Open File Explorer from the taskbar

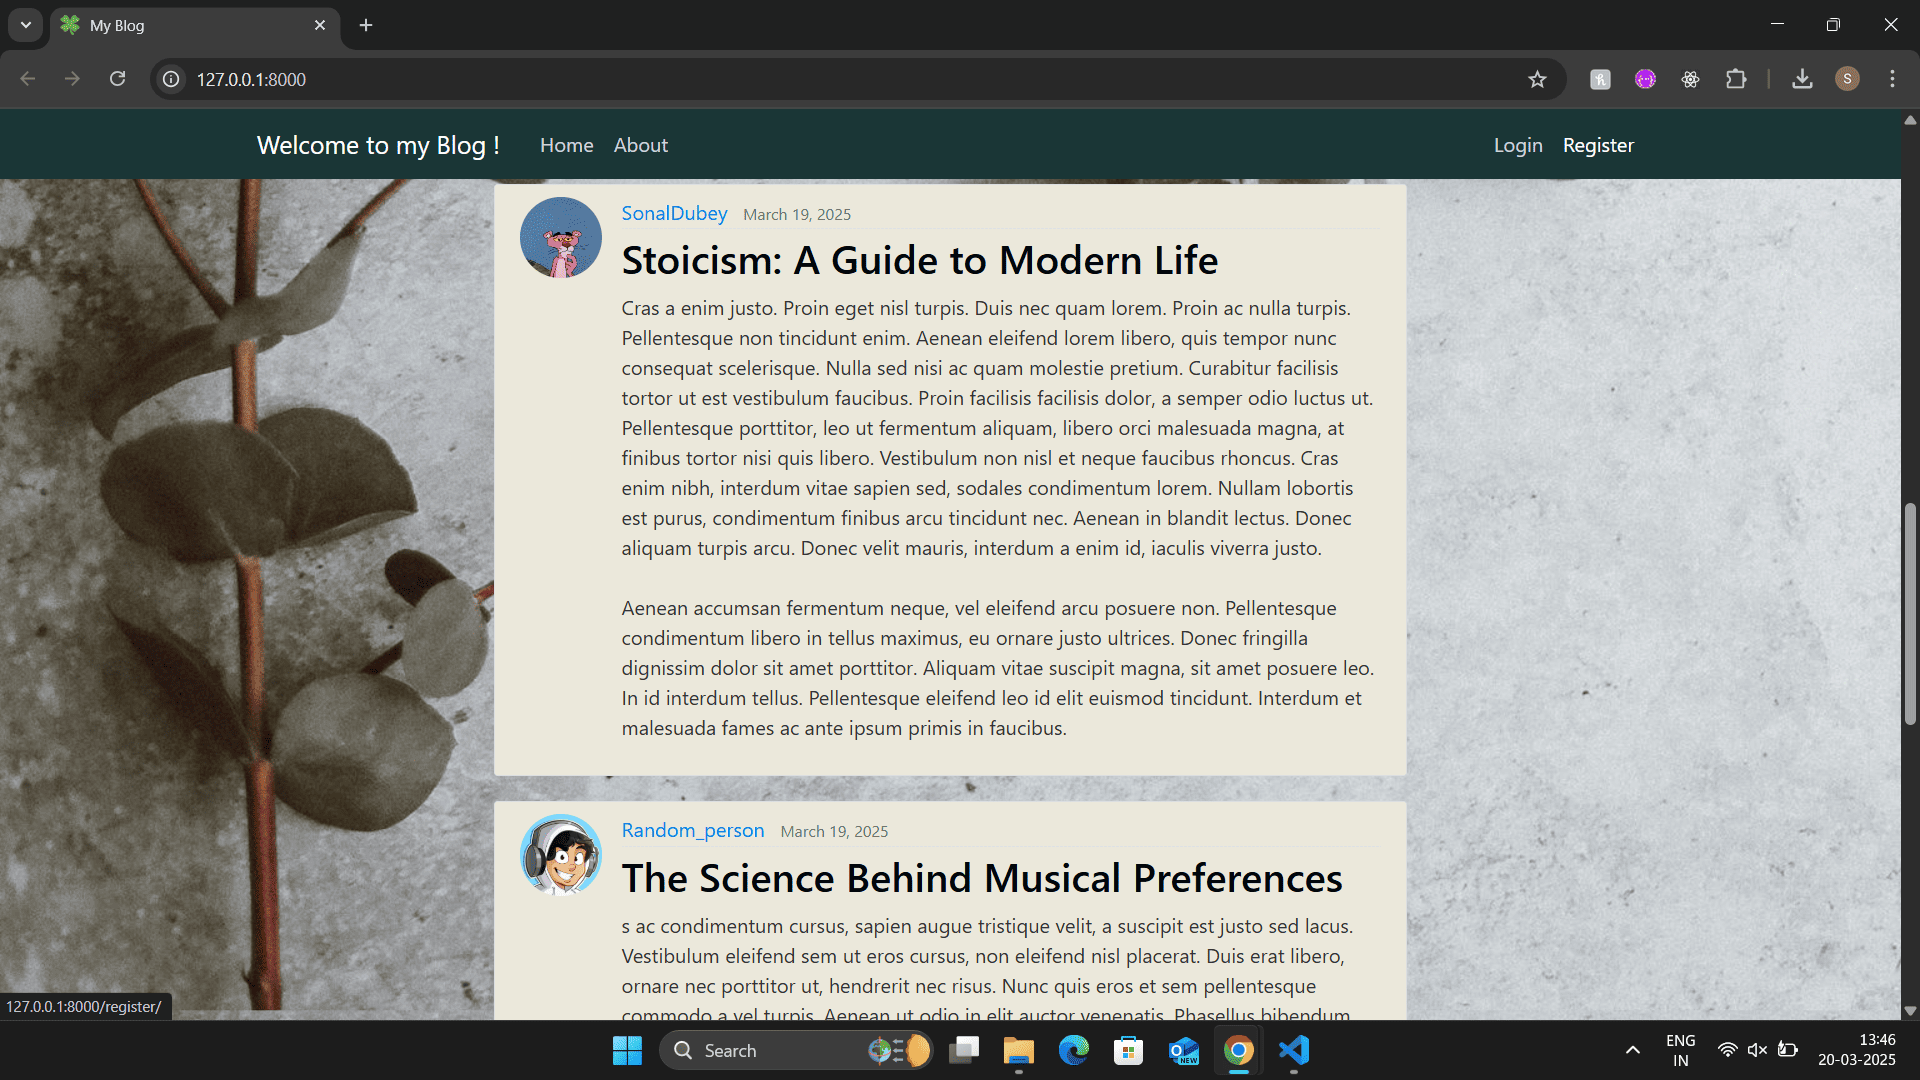point(1018,1050)
